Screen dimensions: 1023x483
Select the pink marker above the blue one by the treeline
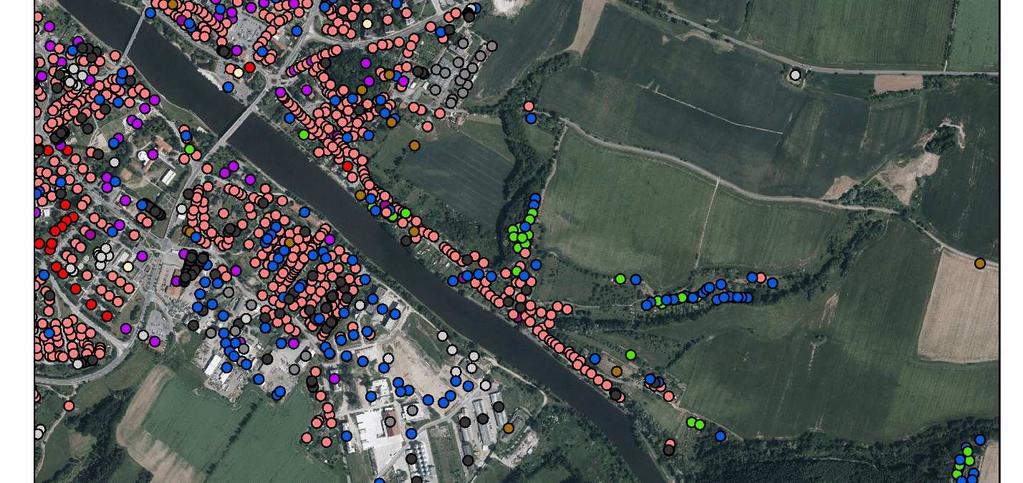[528, 106]
